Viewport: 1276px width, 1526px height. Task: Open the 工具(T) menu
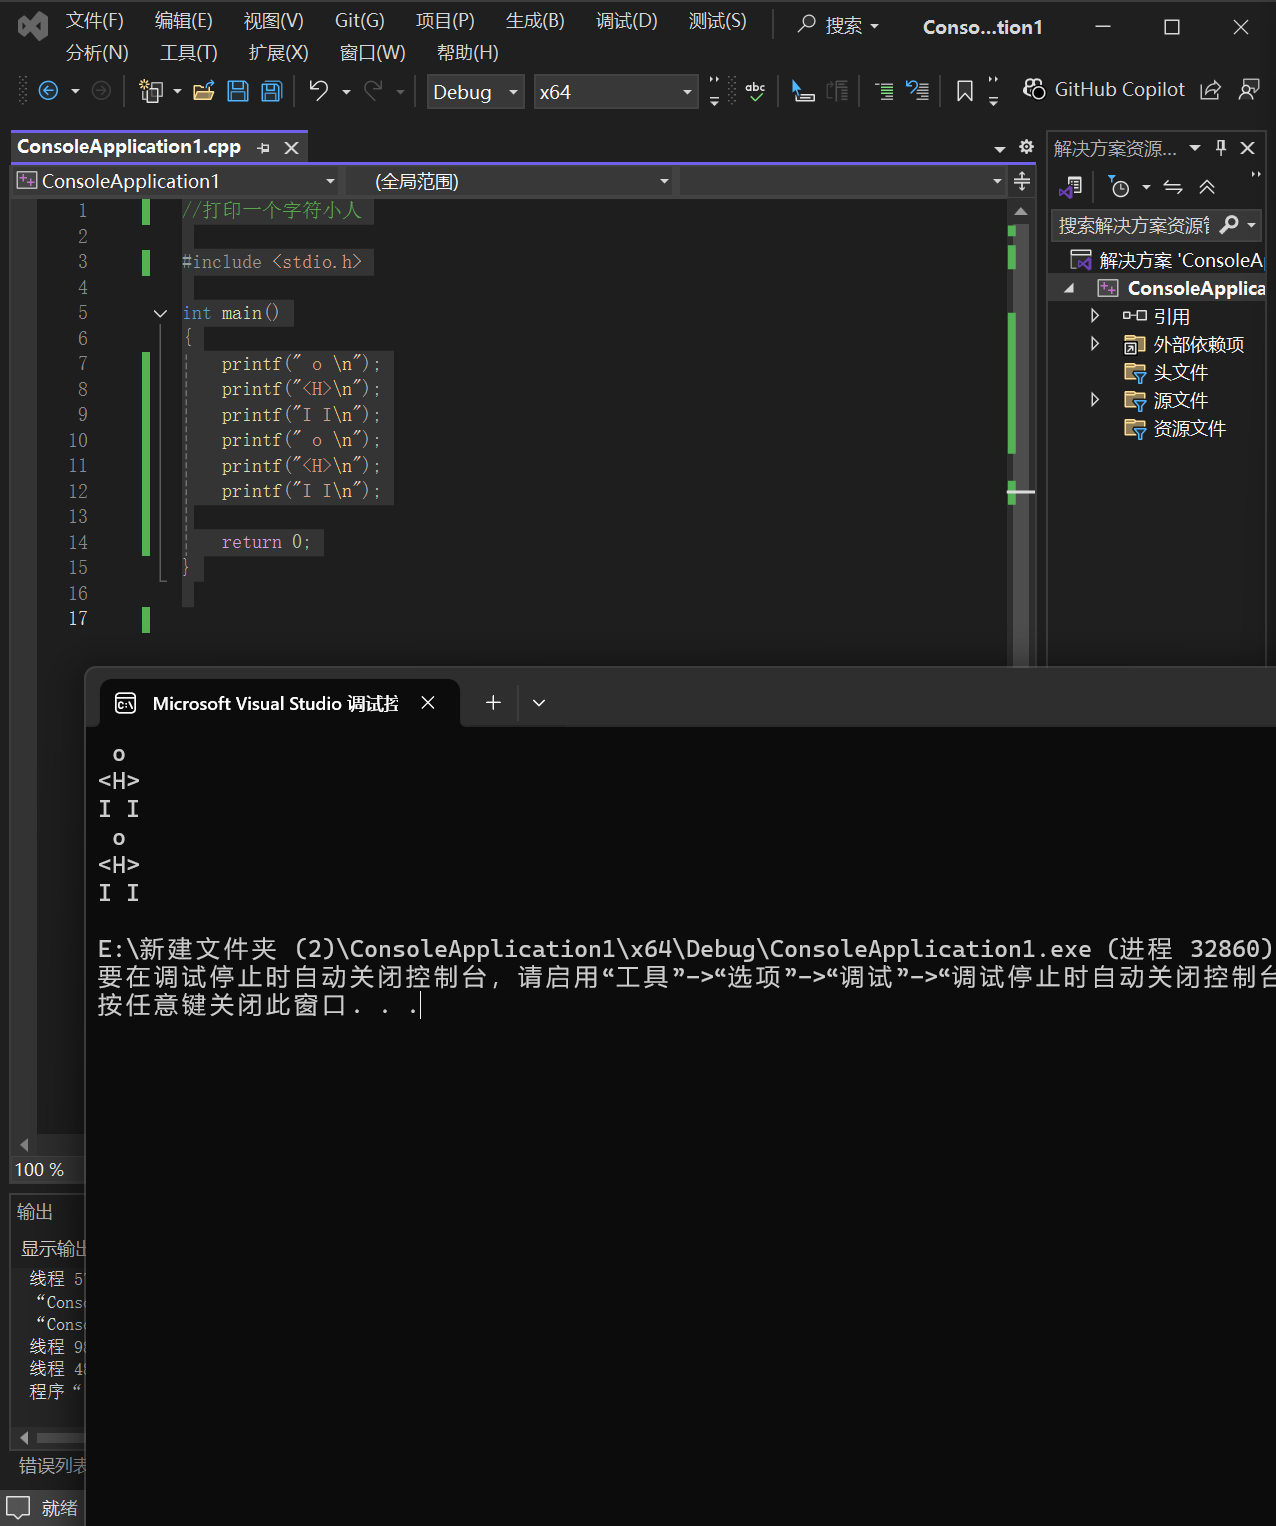tap(188, 53)
